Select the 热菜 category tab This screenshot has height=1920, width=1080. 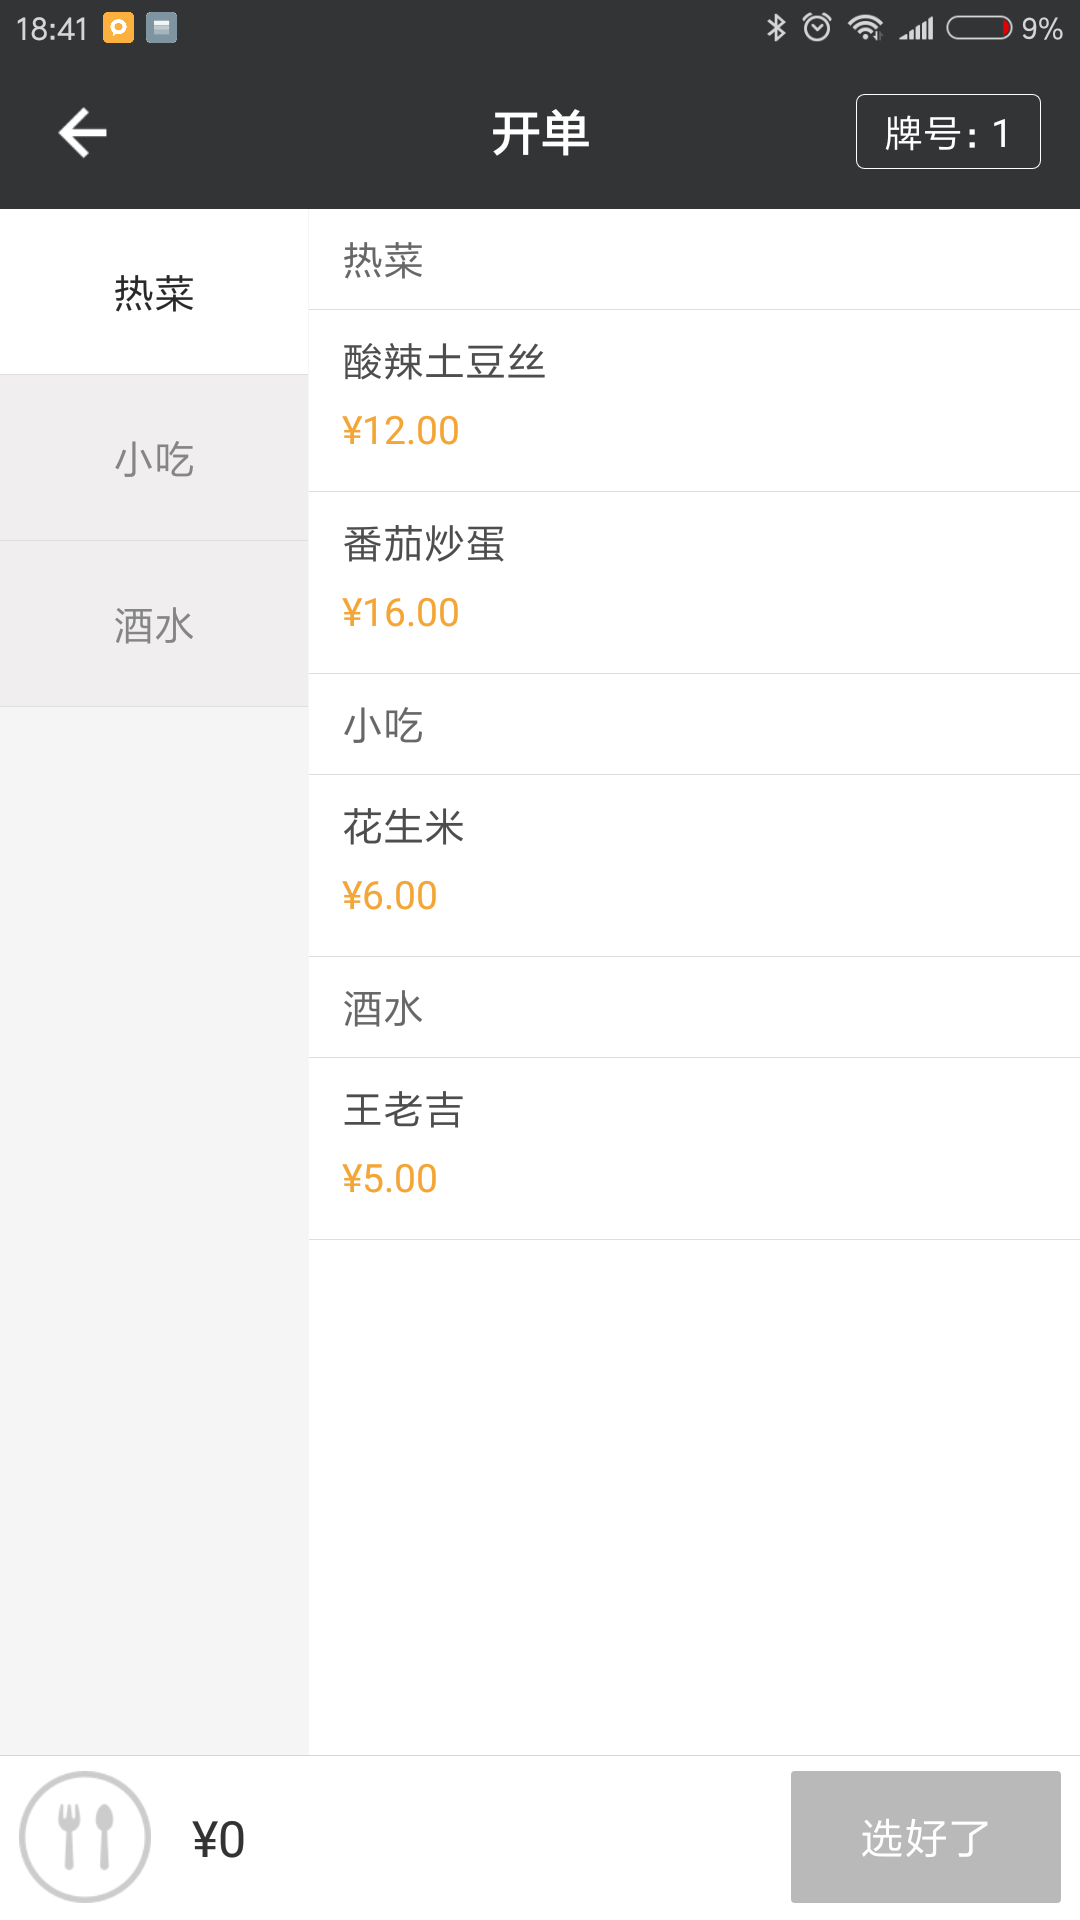(x=154, y=293)
